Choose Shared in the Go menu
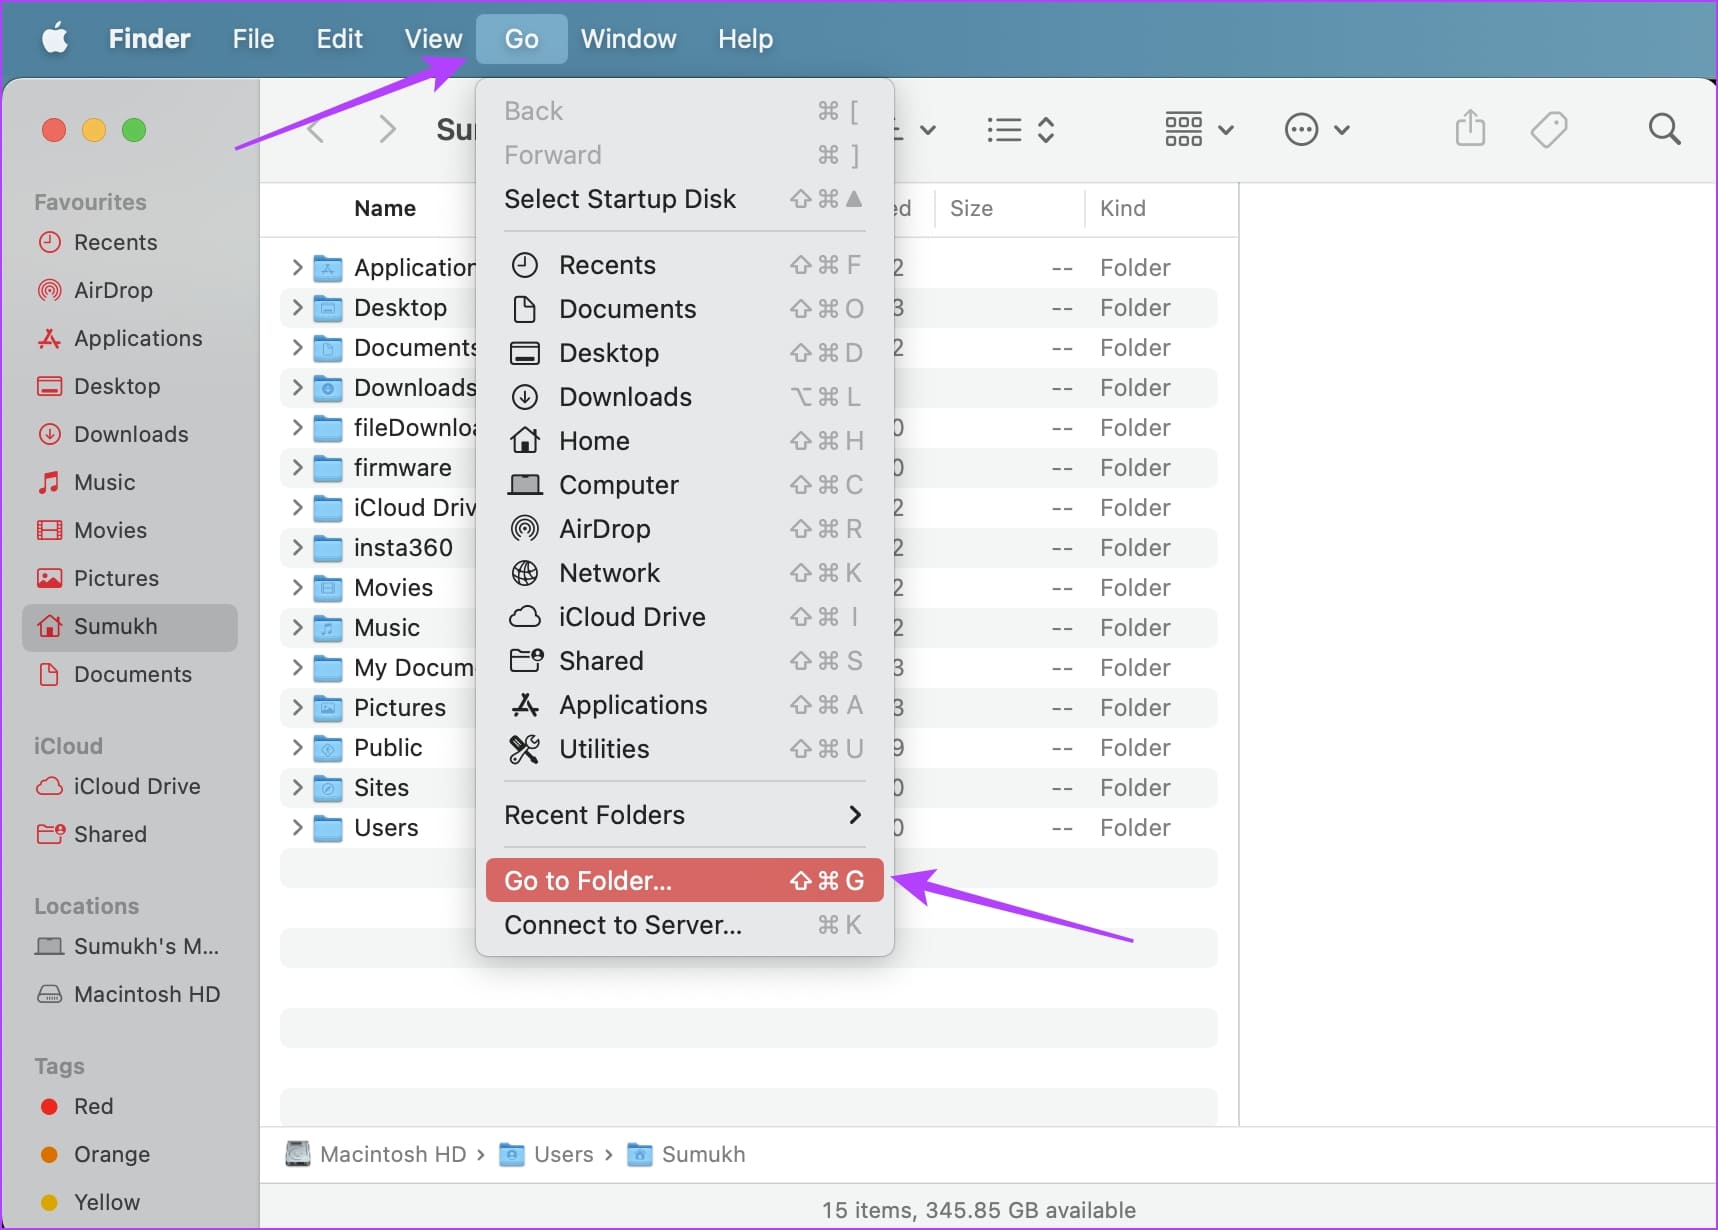Screen dimensions: 1718x1230 pos(684,661)
